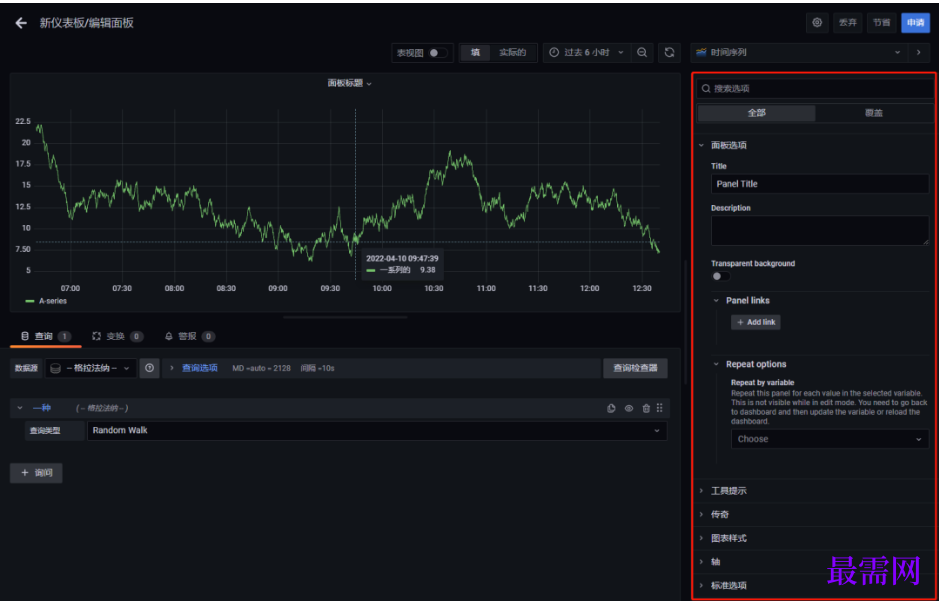Switch to the 覆盖 overrides tab
Image resolution: width=939 pixels, height=602 pixels.
pyautogui.click(x=873, y=113)
